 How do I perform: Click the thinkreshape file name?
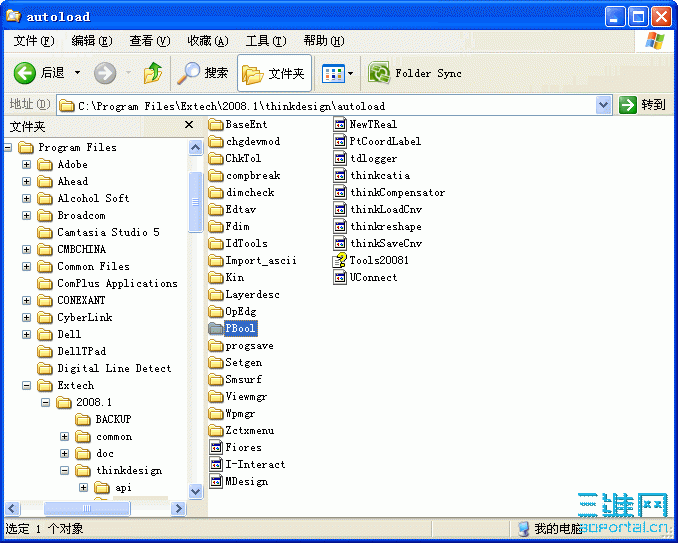coord(386,227)
